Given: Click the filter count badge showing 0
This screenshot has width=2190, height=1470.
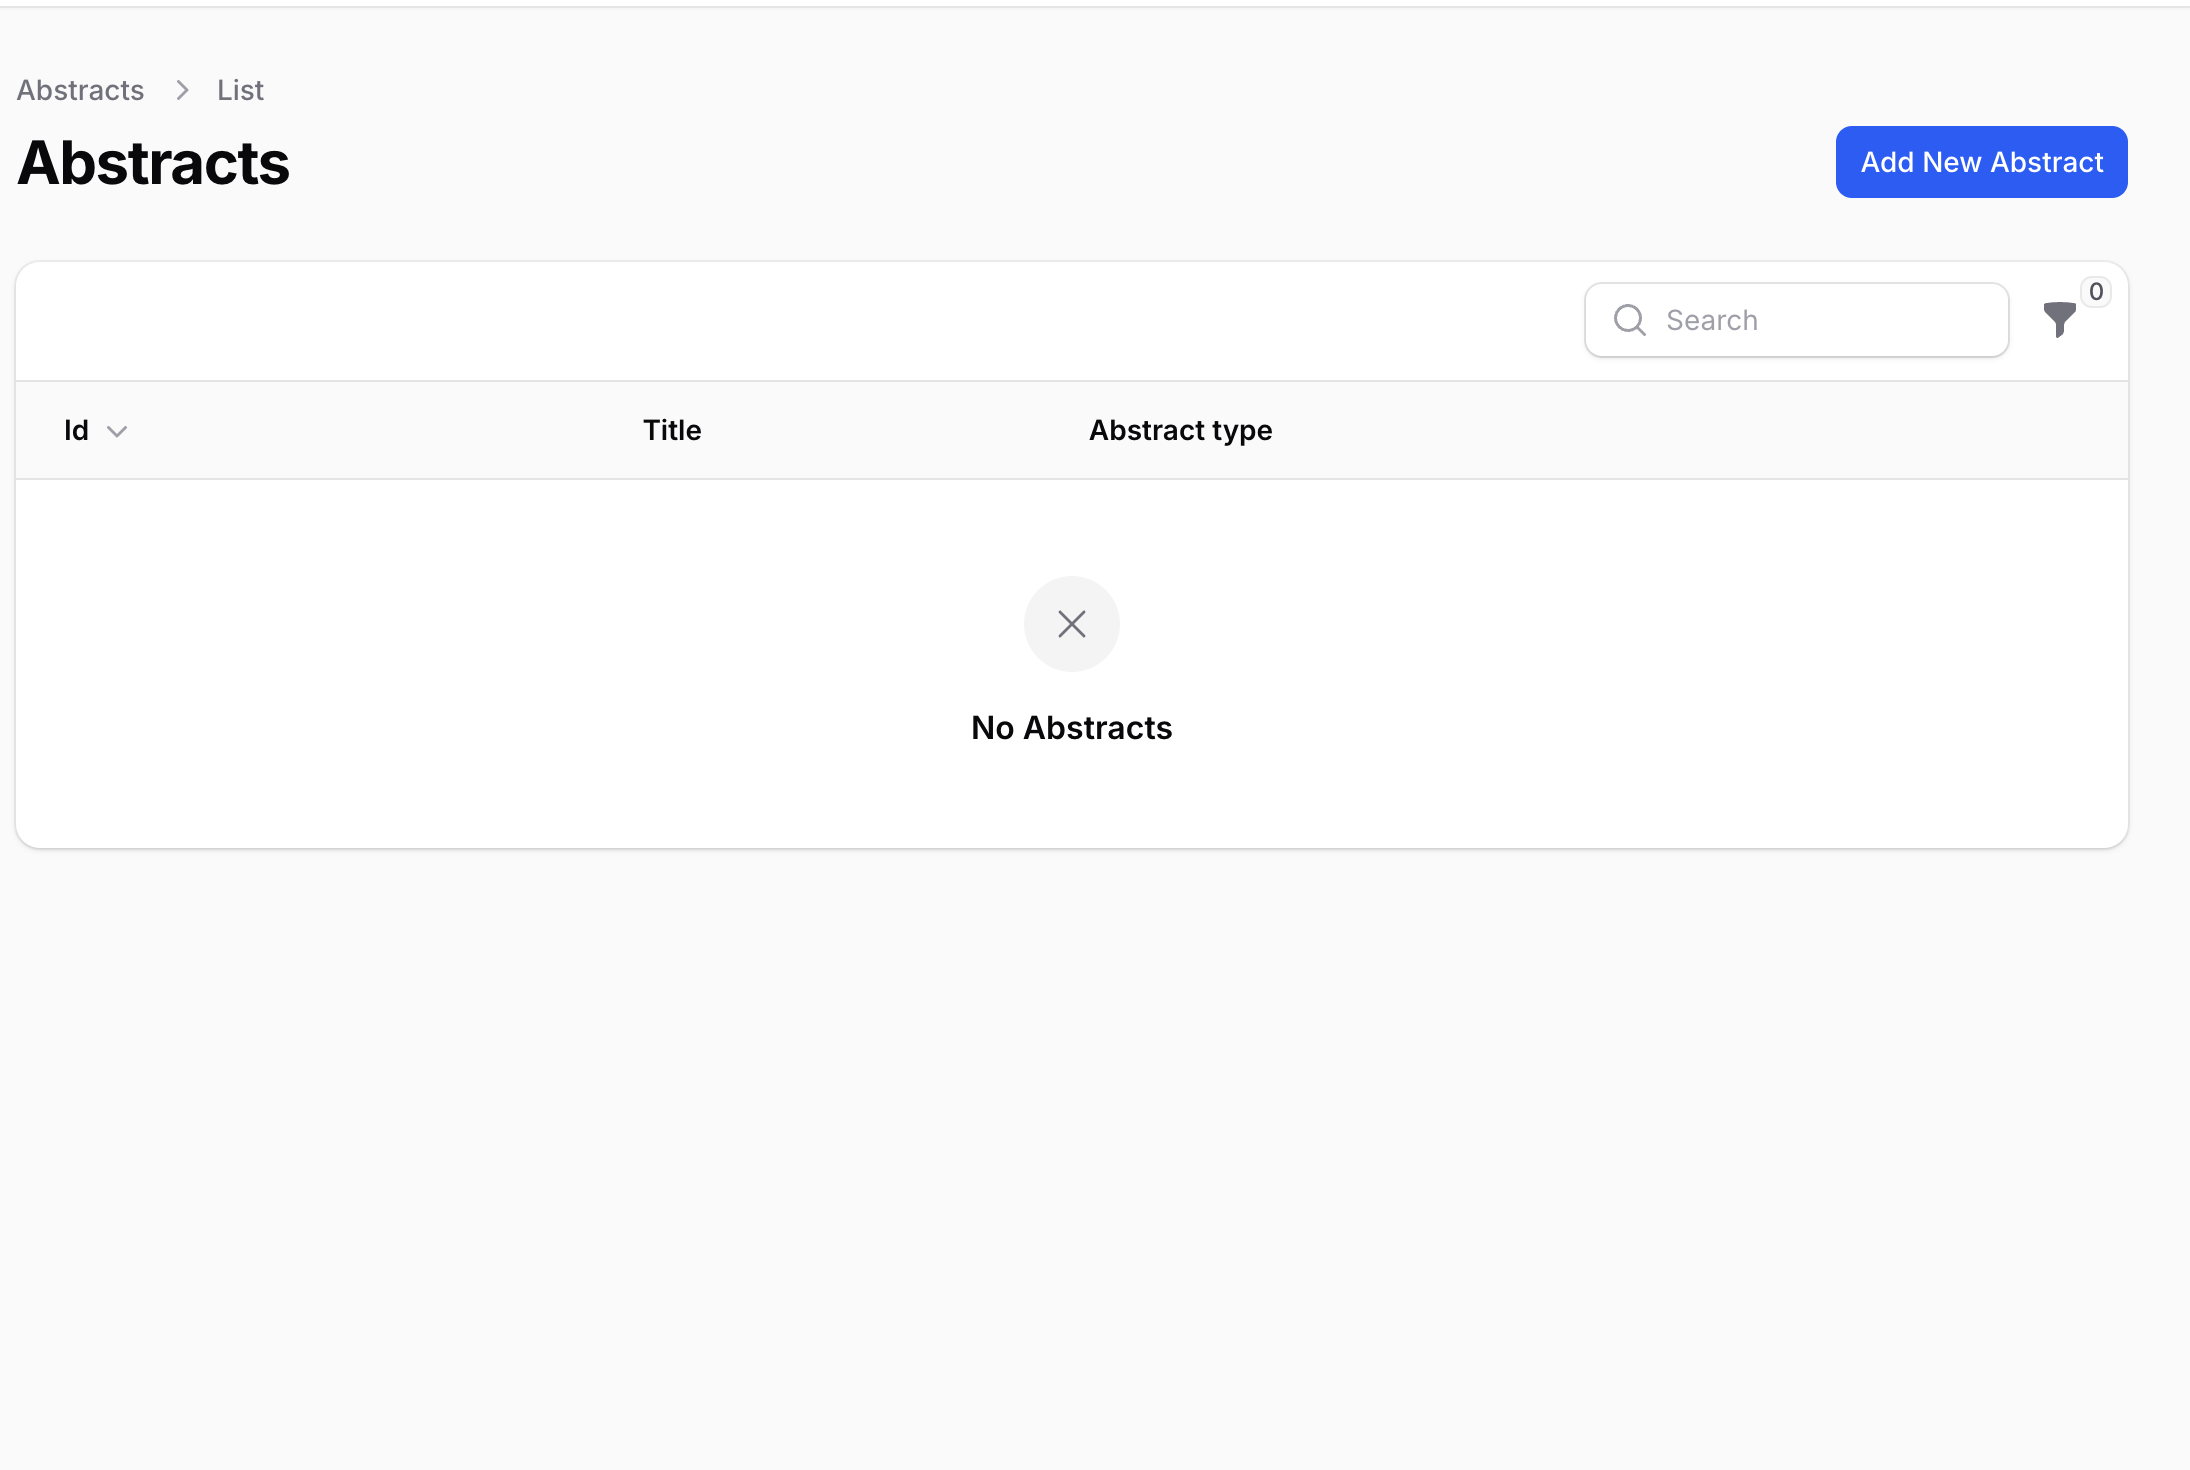Looking at the screenshot, I should coord(2096,292).
